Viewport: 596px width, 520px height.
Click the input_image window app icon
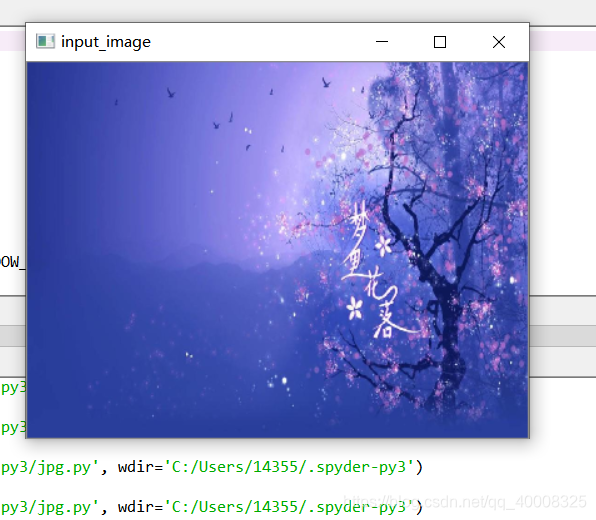tap(45, 41)
